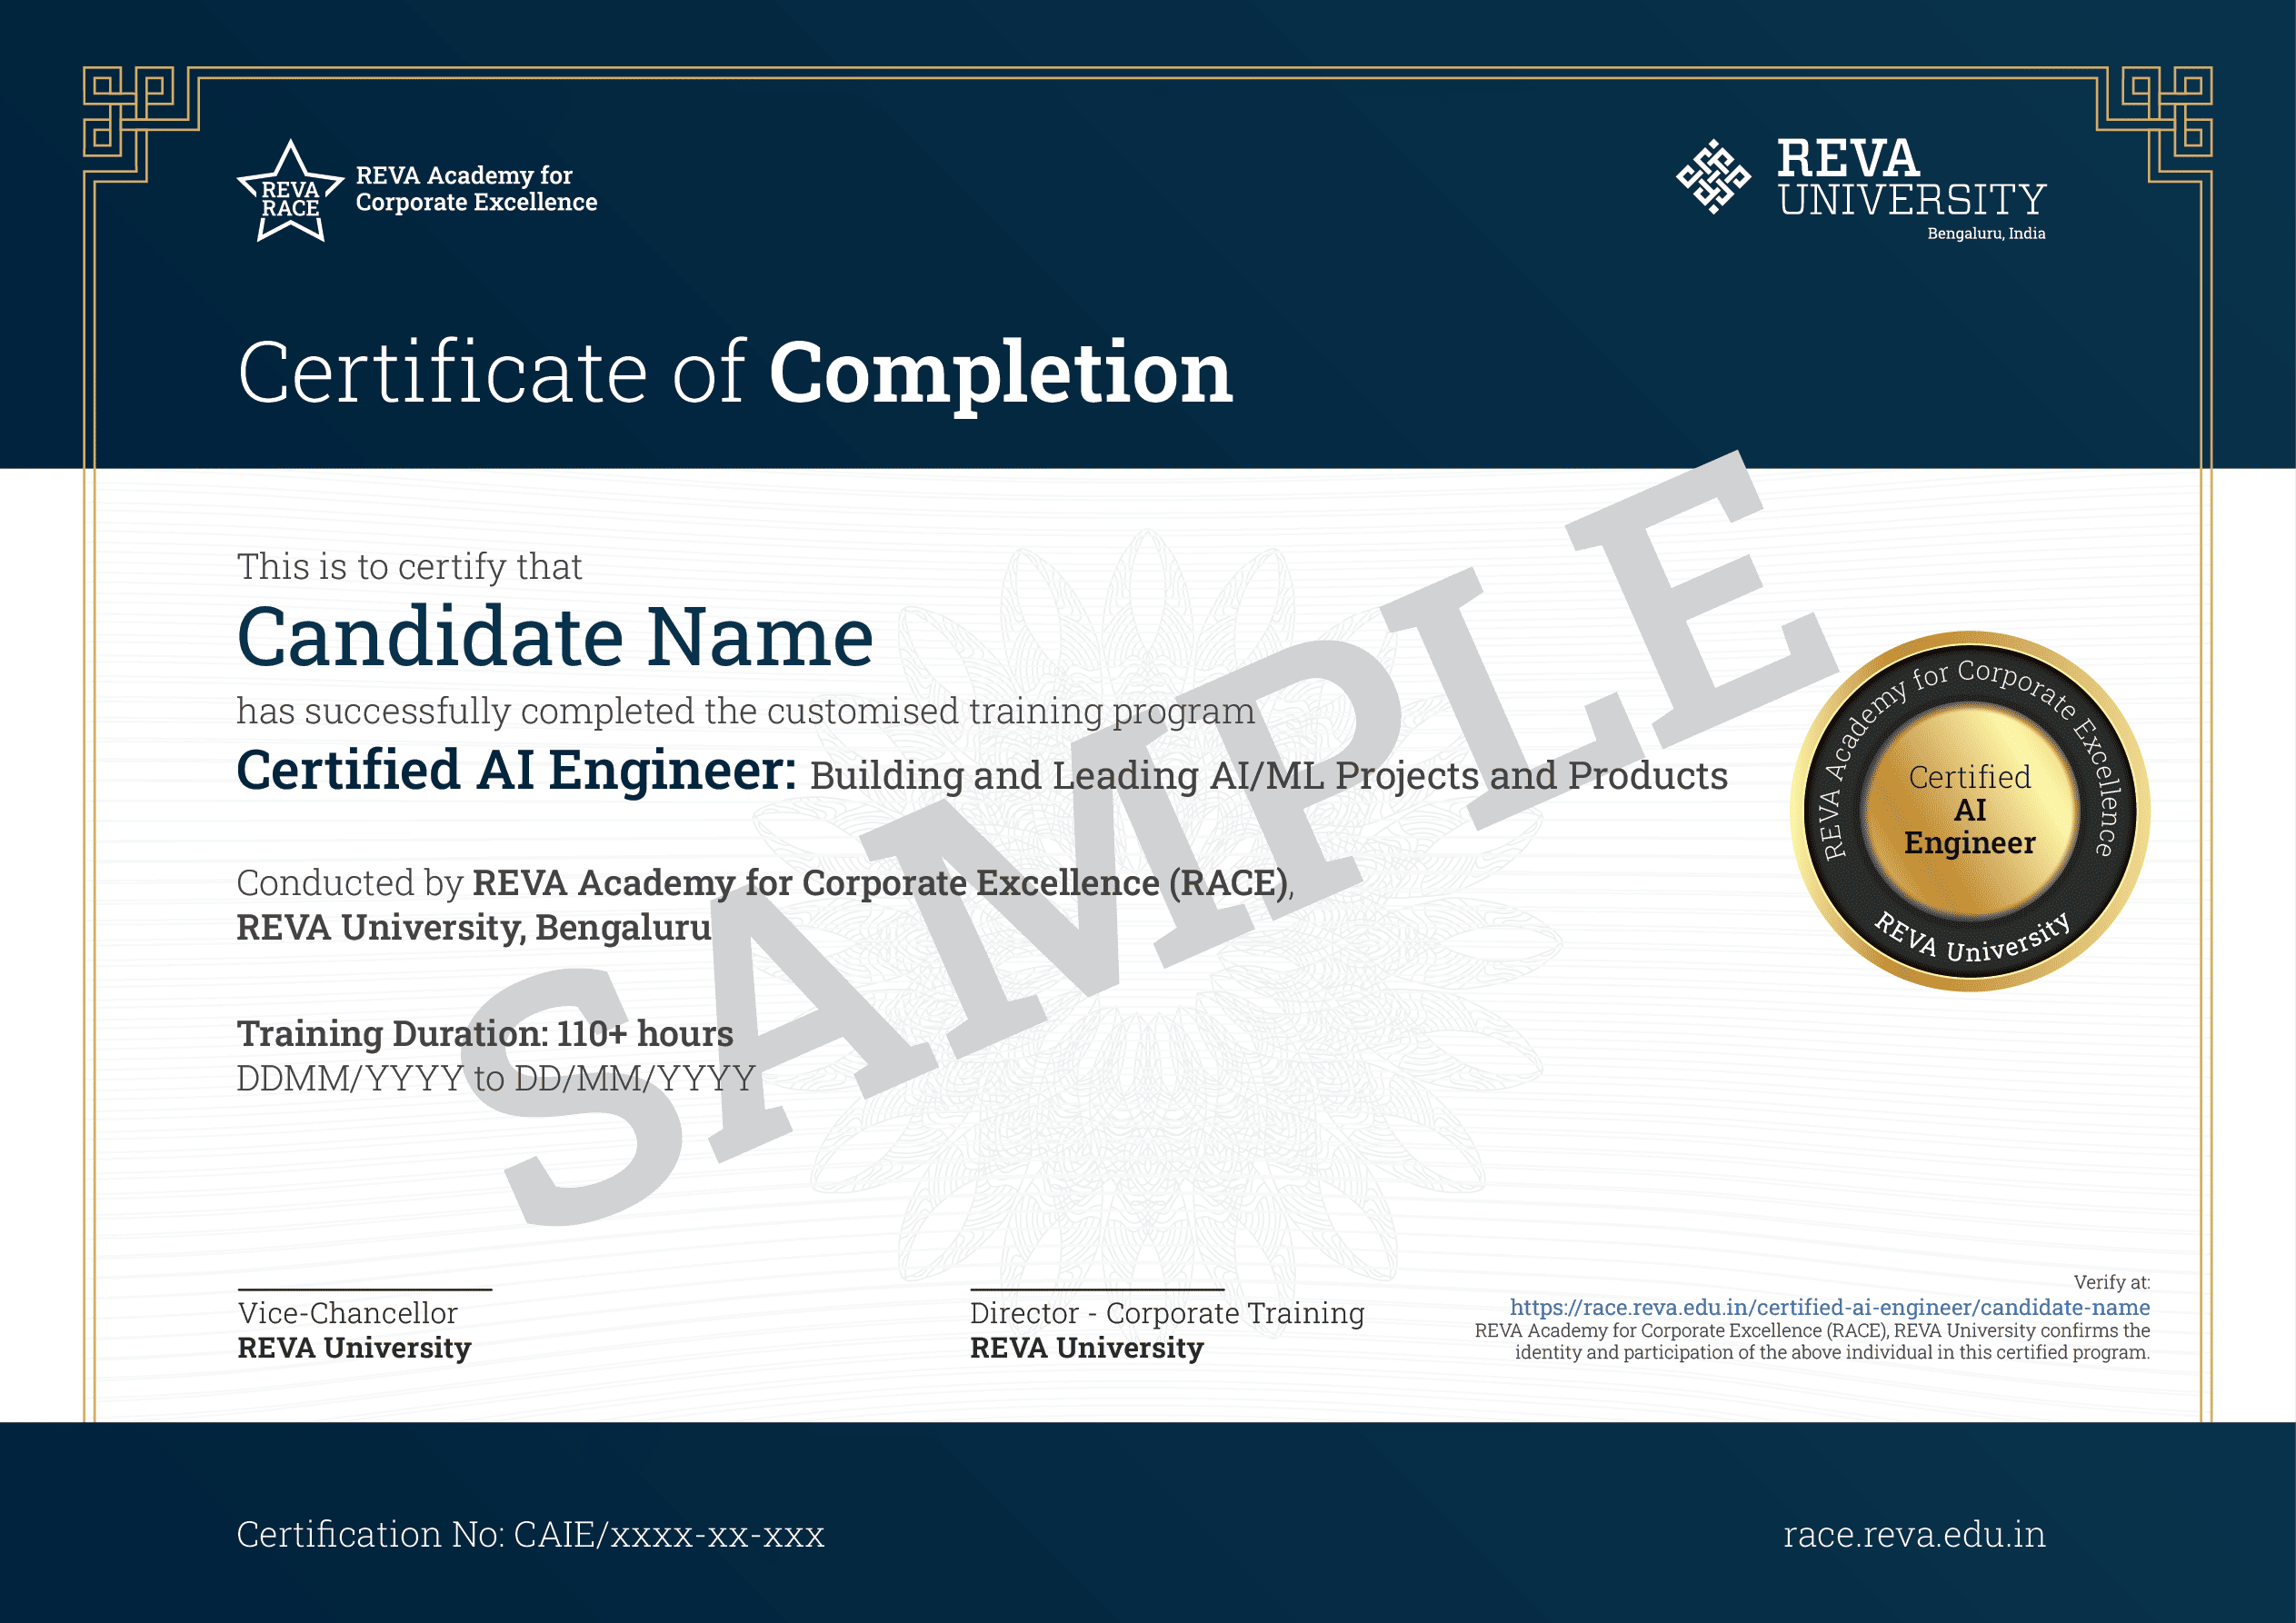Viewport: 2296px width, 1623px height.
Task: Click the Training Duration 110+ hours text
Action: click(x=484, y=1033)
